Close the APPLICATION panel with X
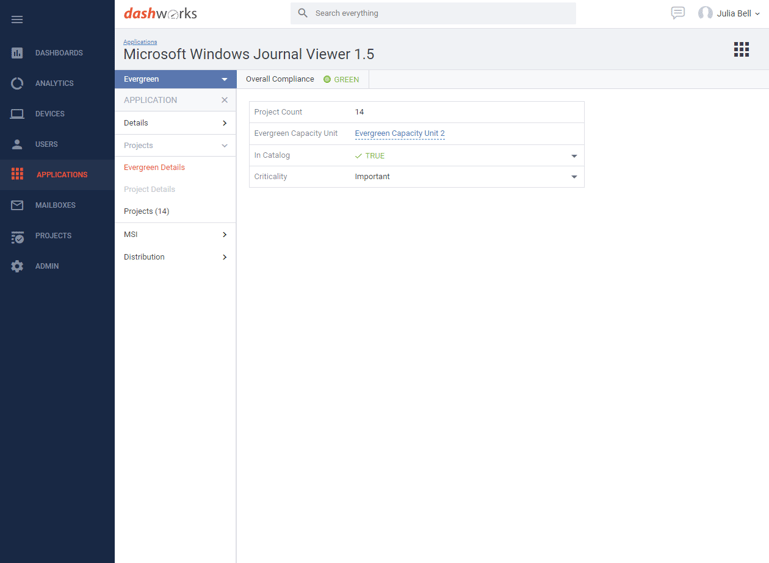 coord(225,100)
